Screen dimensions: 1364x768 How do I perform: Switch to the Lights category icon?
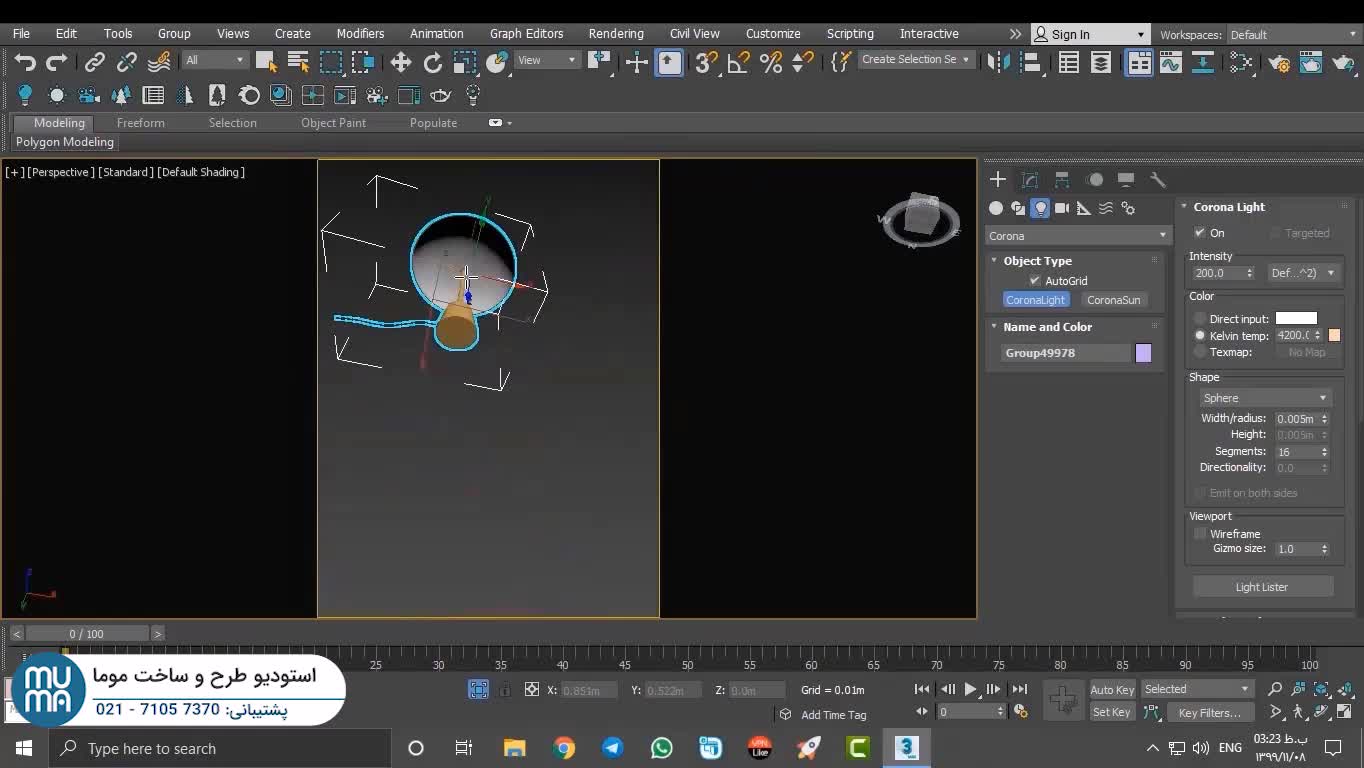(x=1040, y=208)
